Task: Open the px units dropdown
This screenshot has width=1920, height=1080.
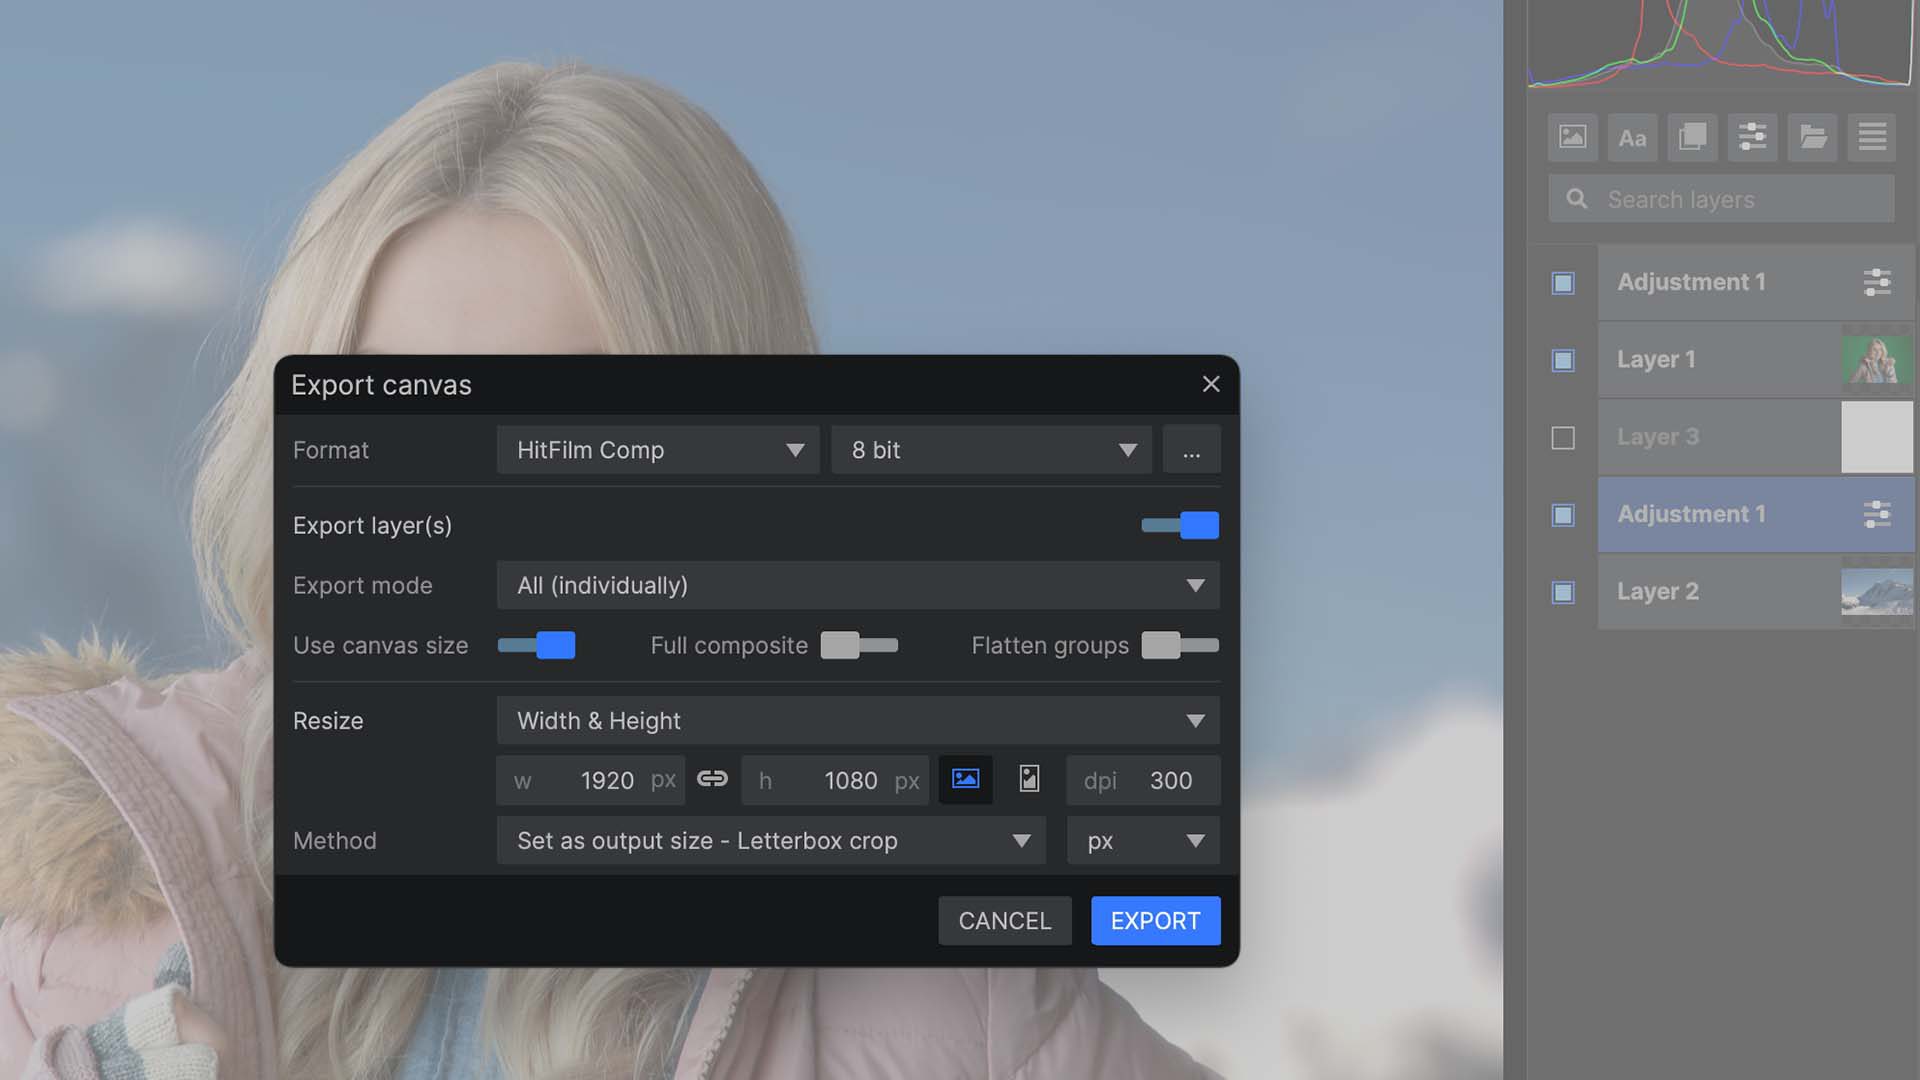Action: click(x=1143, y=840)
